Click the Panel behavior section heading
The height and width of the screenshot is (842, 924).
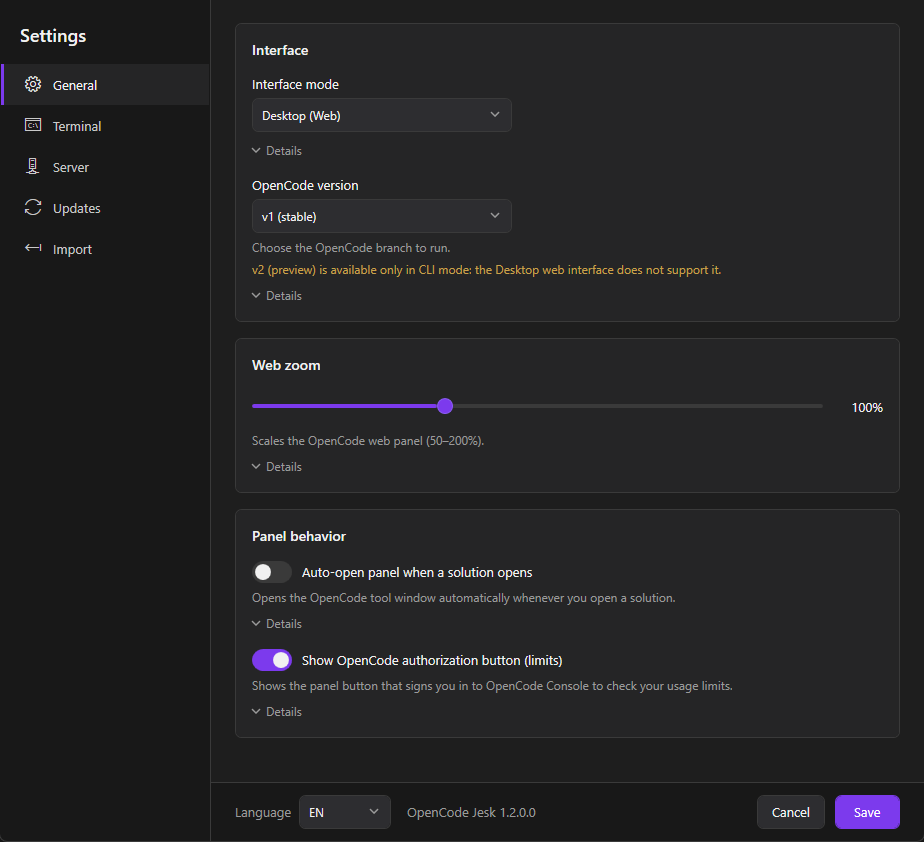coord(299,536)
